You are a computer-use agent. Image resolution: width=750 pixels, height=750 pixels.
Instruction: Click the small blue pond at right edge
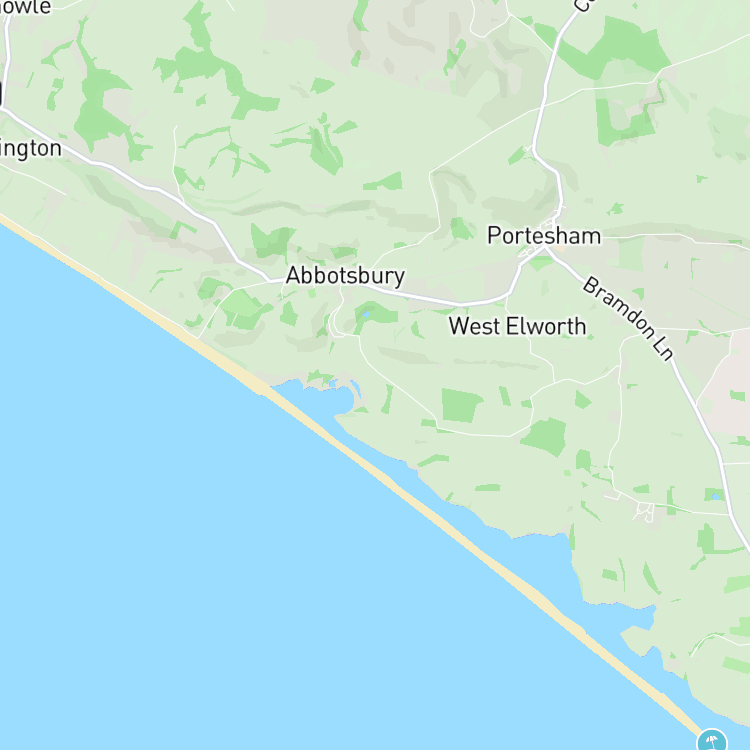(x=716, y=496)
